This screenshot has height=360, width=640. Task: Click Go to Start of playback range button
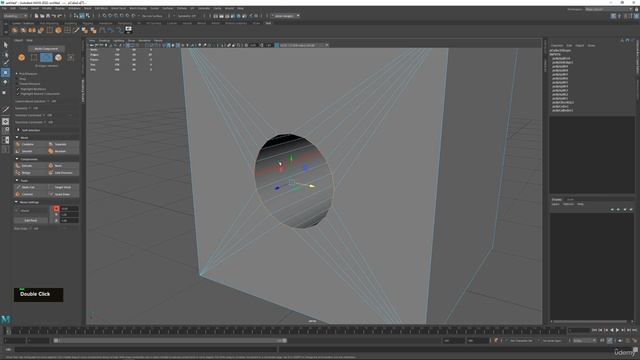[x=594, y=330]
